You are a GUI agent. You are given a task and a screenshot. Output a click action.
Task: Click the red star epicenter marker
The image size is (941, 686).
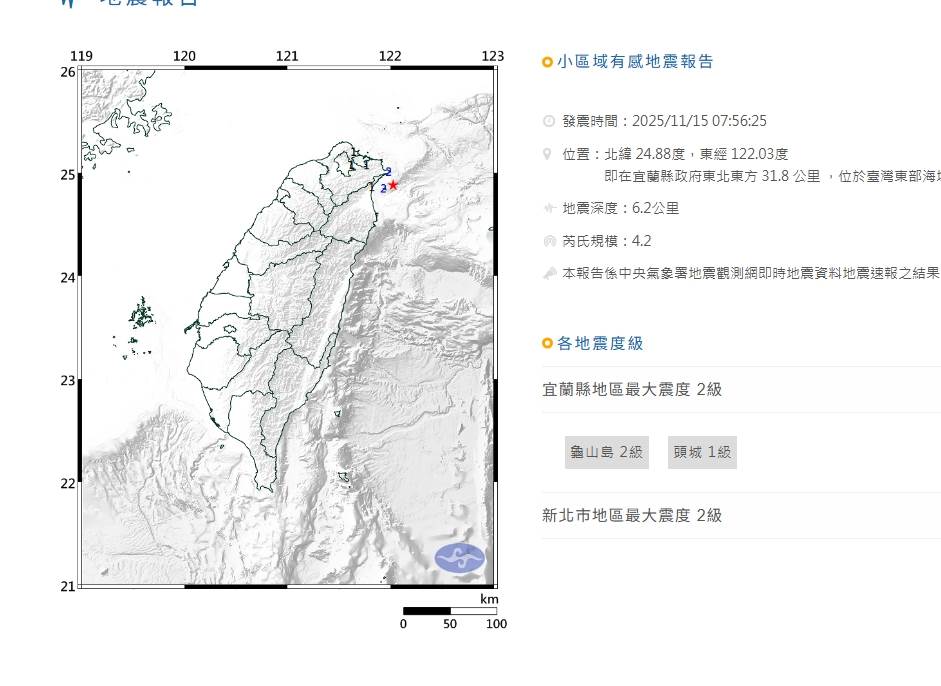393,185
